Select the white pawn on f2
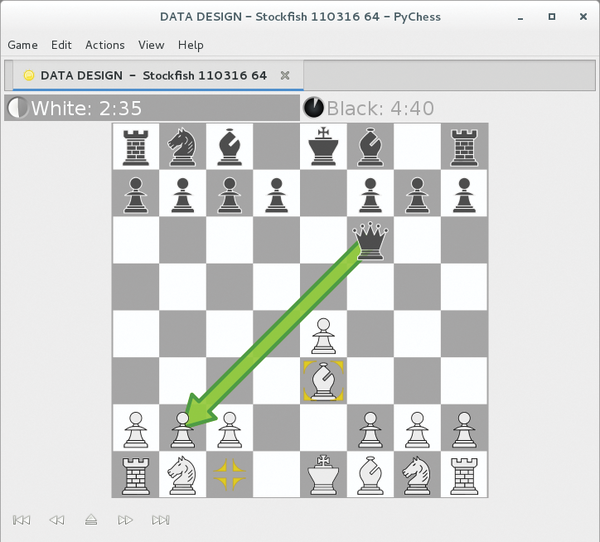 pyautogui.click(x=370, y=428)
